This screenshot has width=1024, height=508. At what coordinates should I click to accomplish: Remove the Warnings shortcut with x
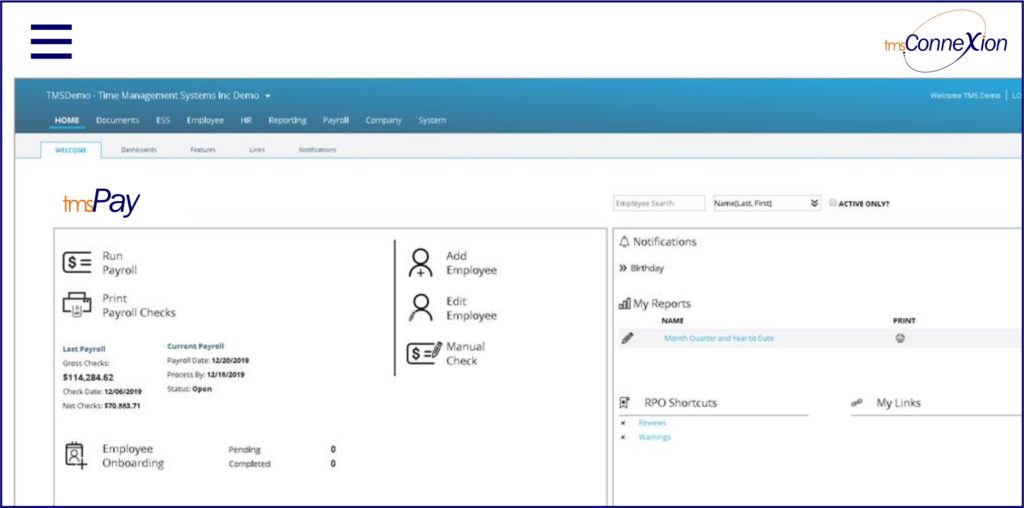tap(623, 437)
